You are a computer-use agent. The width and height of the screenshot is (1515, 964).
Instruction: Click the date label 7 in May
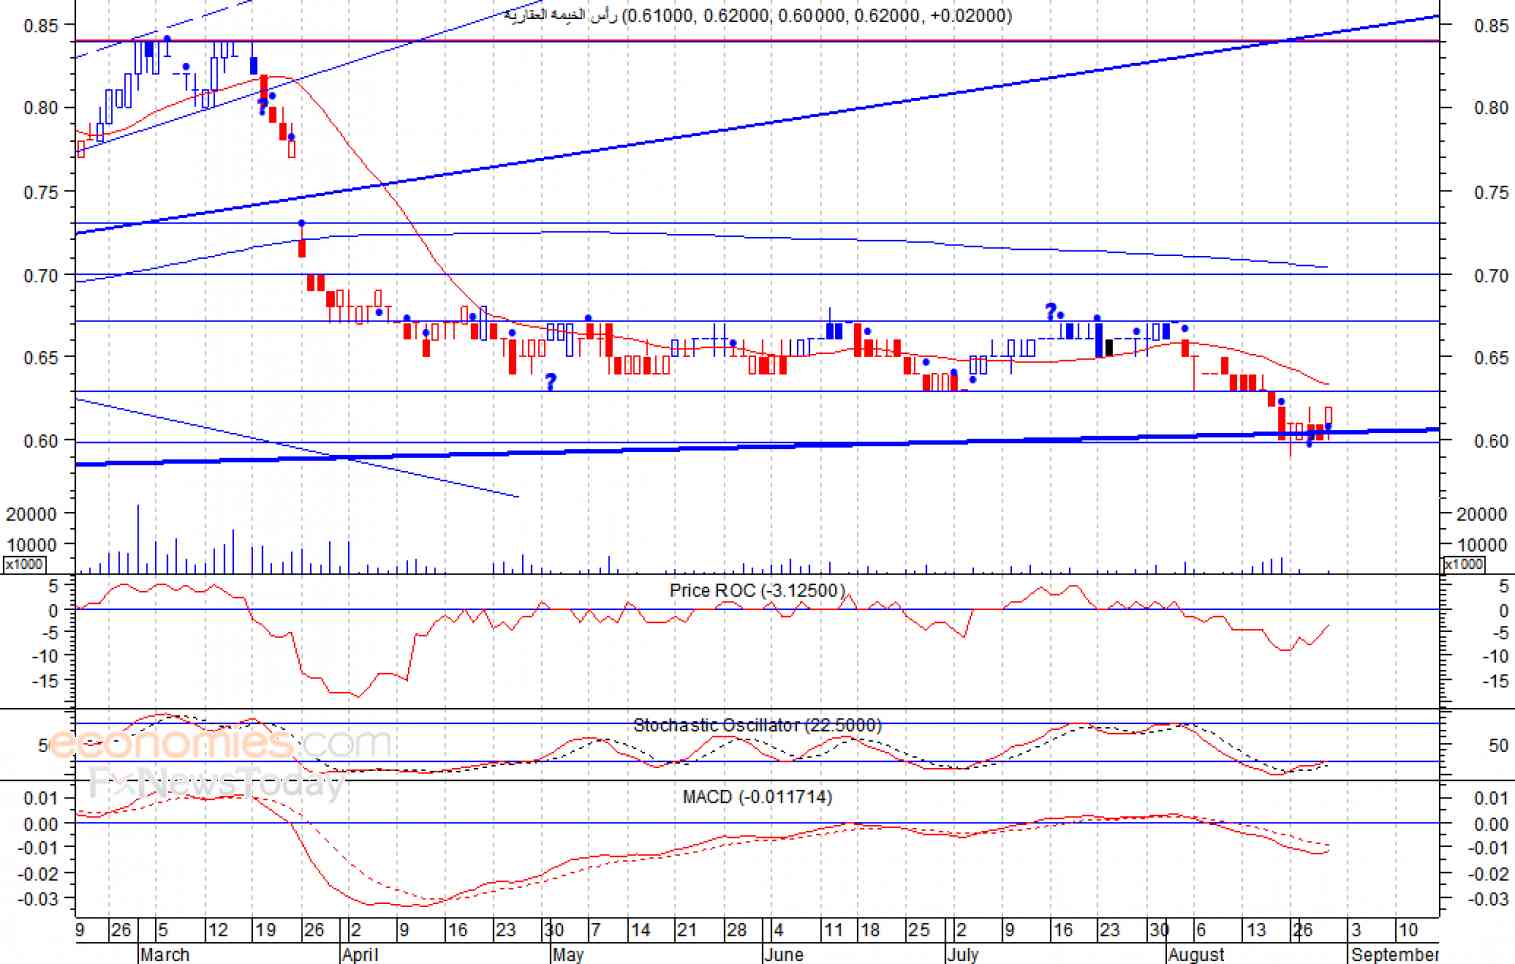(x=596, y=931)
